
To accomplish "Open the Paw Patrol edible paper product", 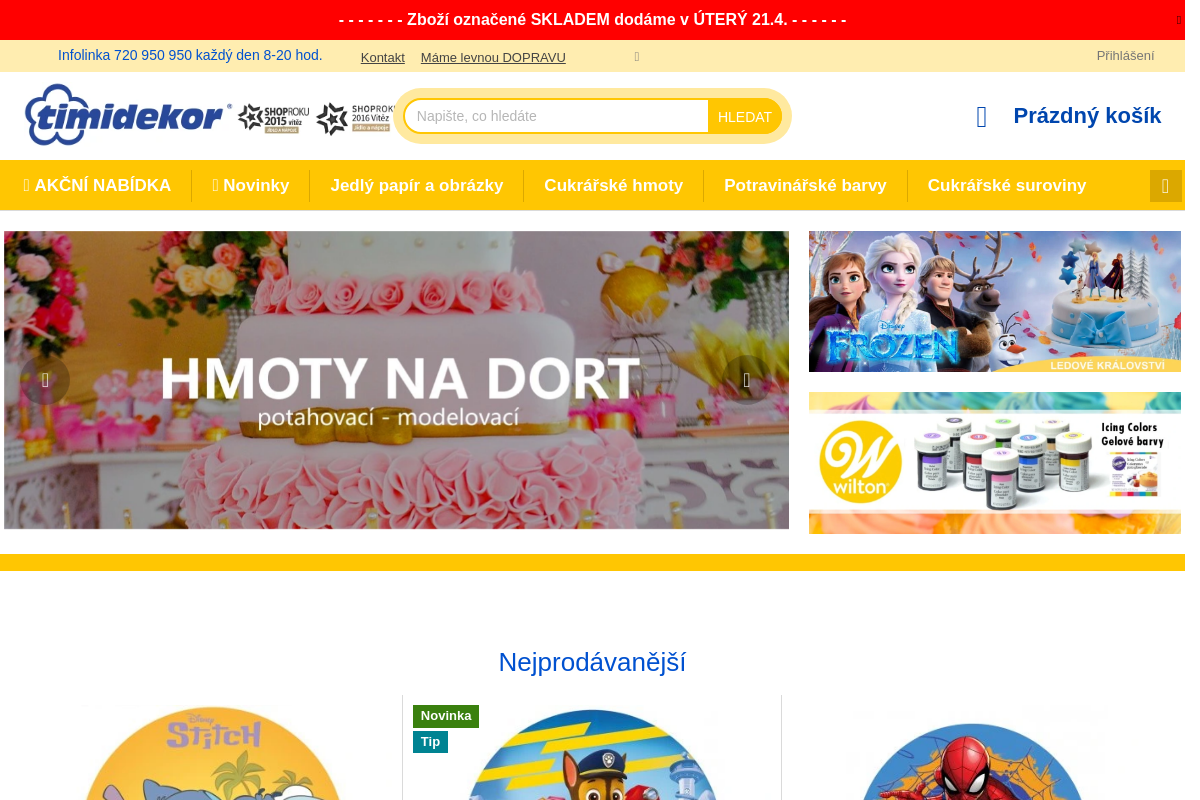I will click(x=592, y=754).
